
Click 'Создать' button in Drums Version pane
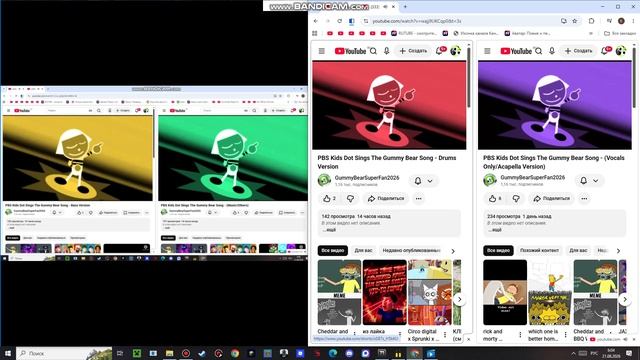point(413,51)
